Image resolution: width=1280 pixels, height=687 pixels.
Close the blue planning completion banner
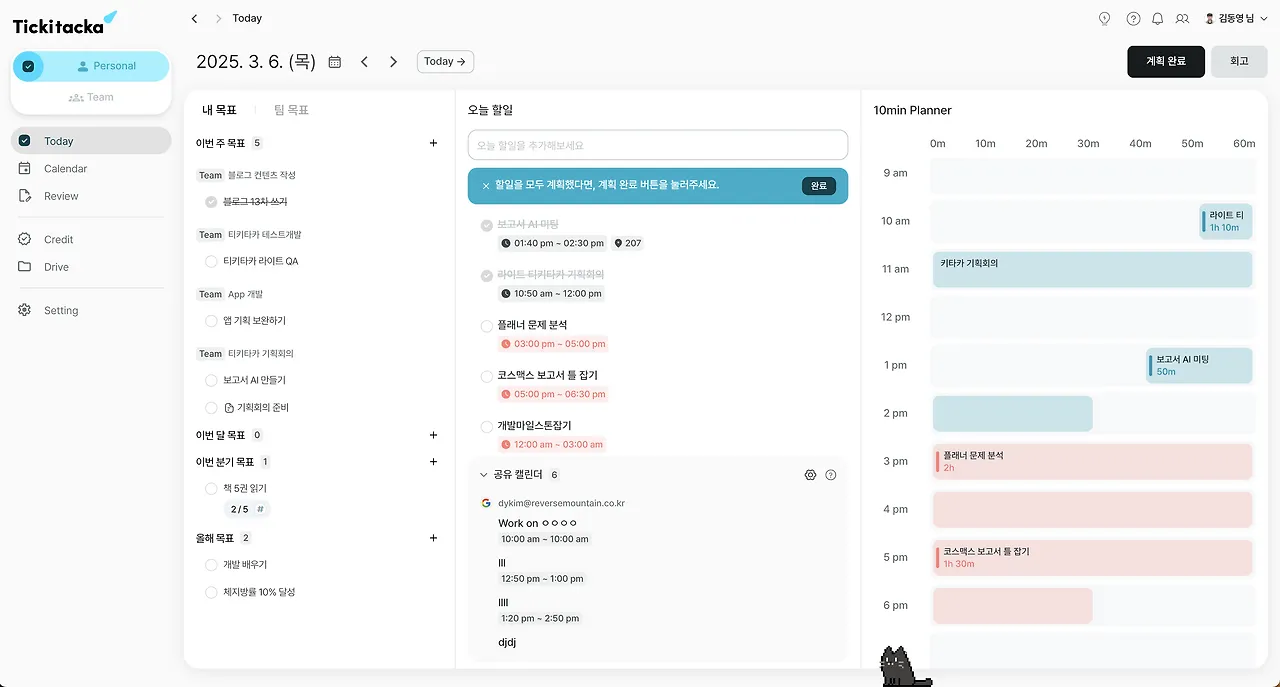pos(486,186)
